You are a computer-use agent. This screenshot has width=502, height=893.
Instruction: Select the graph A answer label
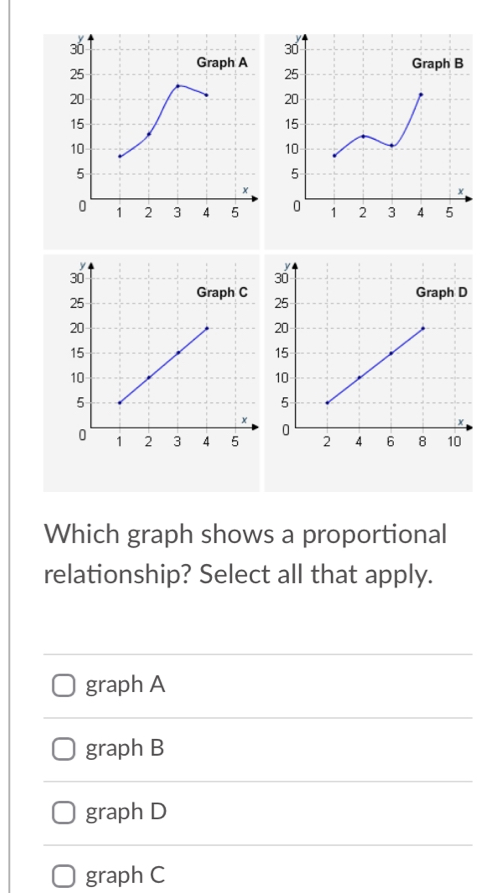(x=125, y=685)
